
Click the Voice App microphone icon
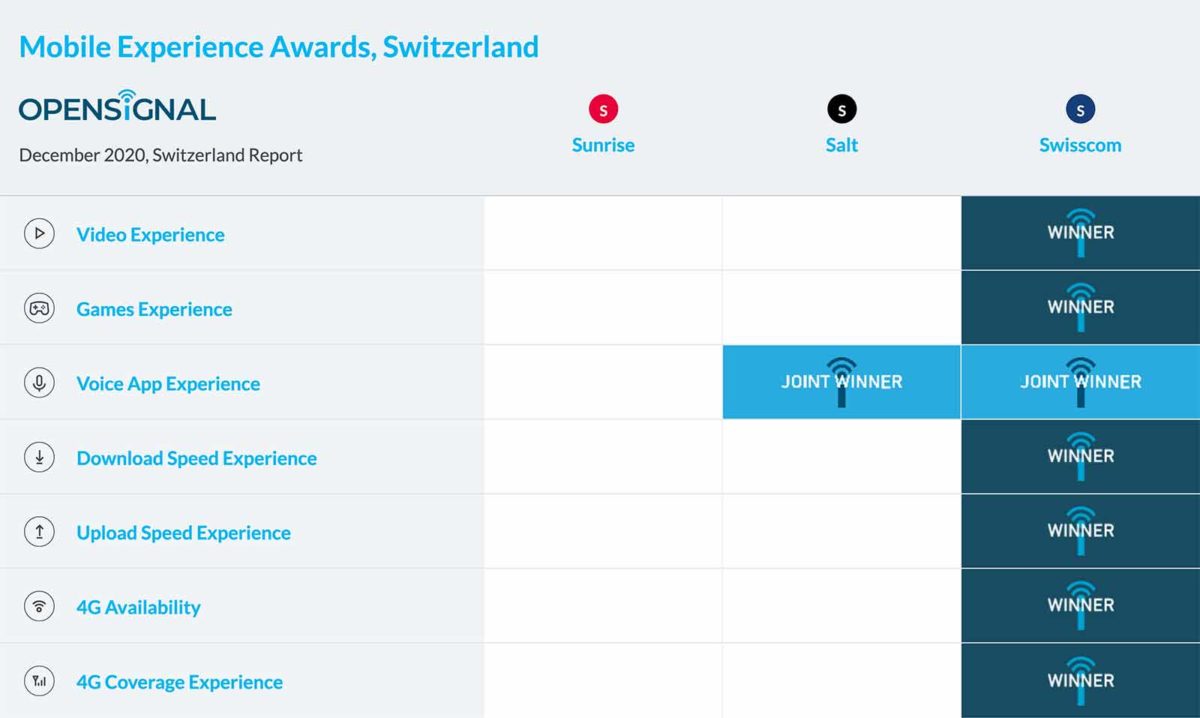click(39, 383)
